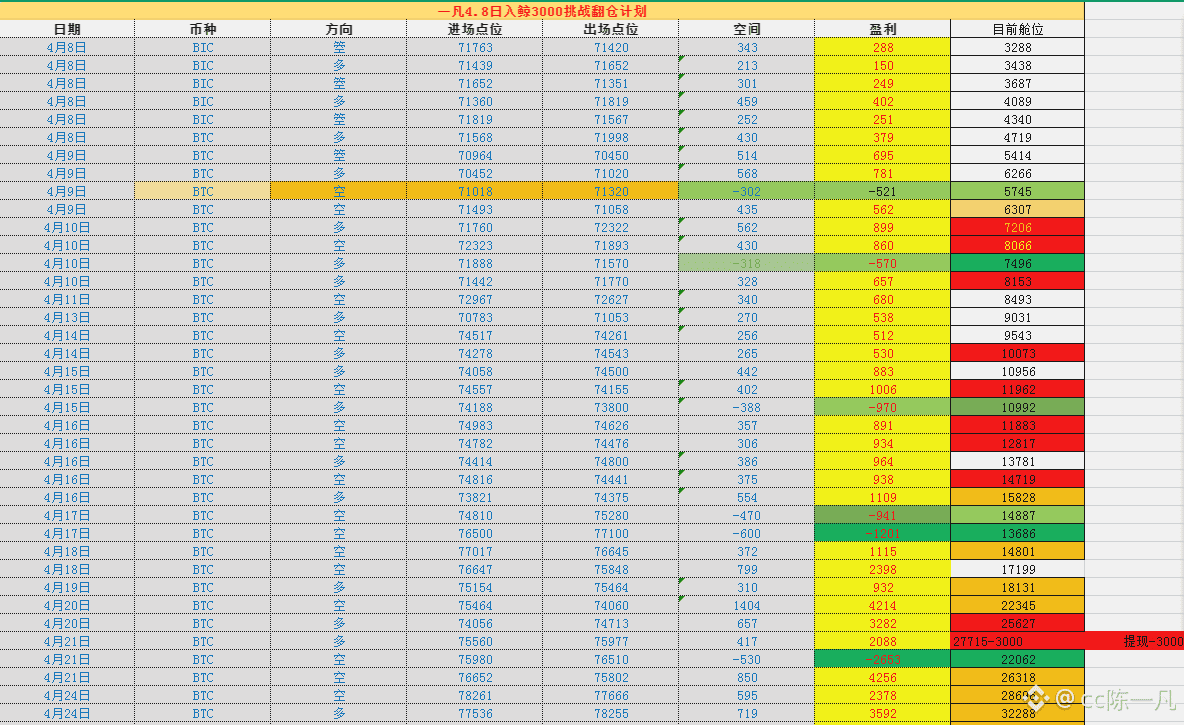
Task: Select green loss cell -521
Action: [x=882, y=191]
